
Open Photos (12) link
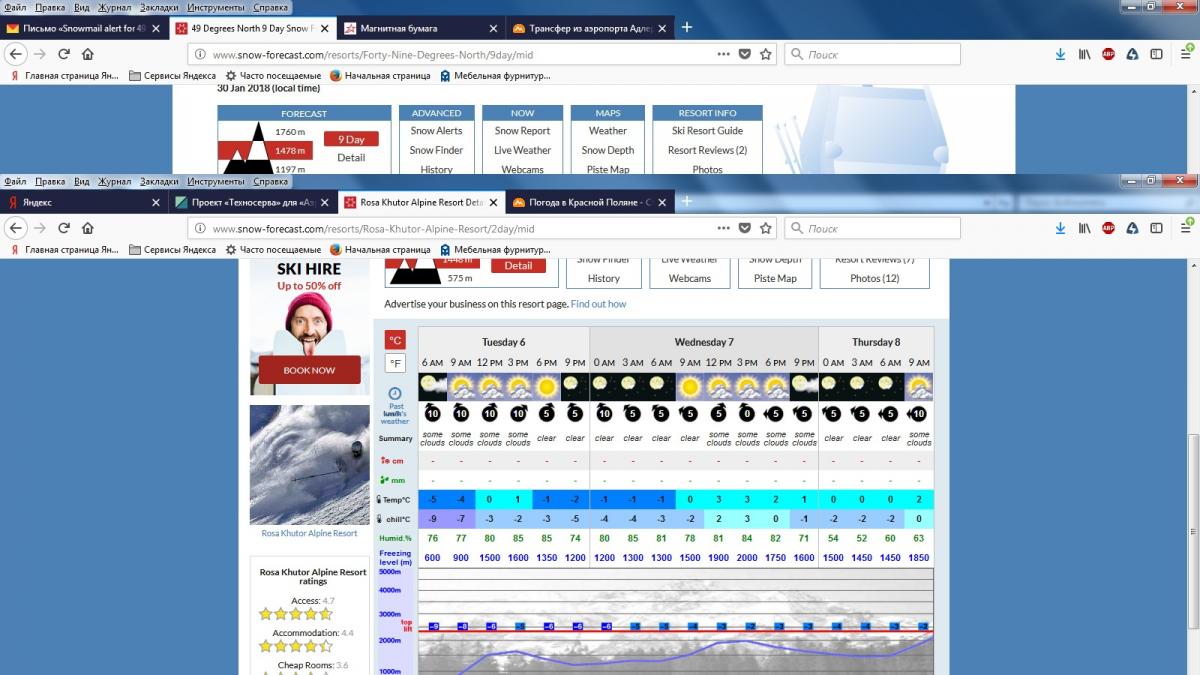click(x=874, y=278)
